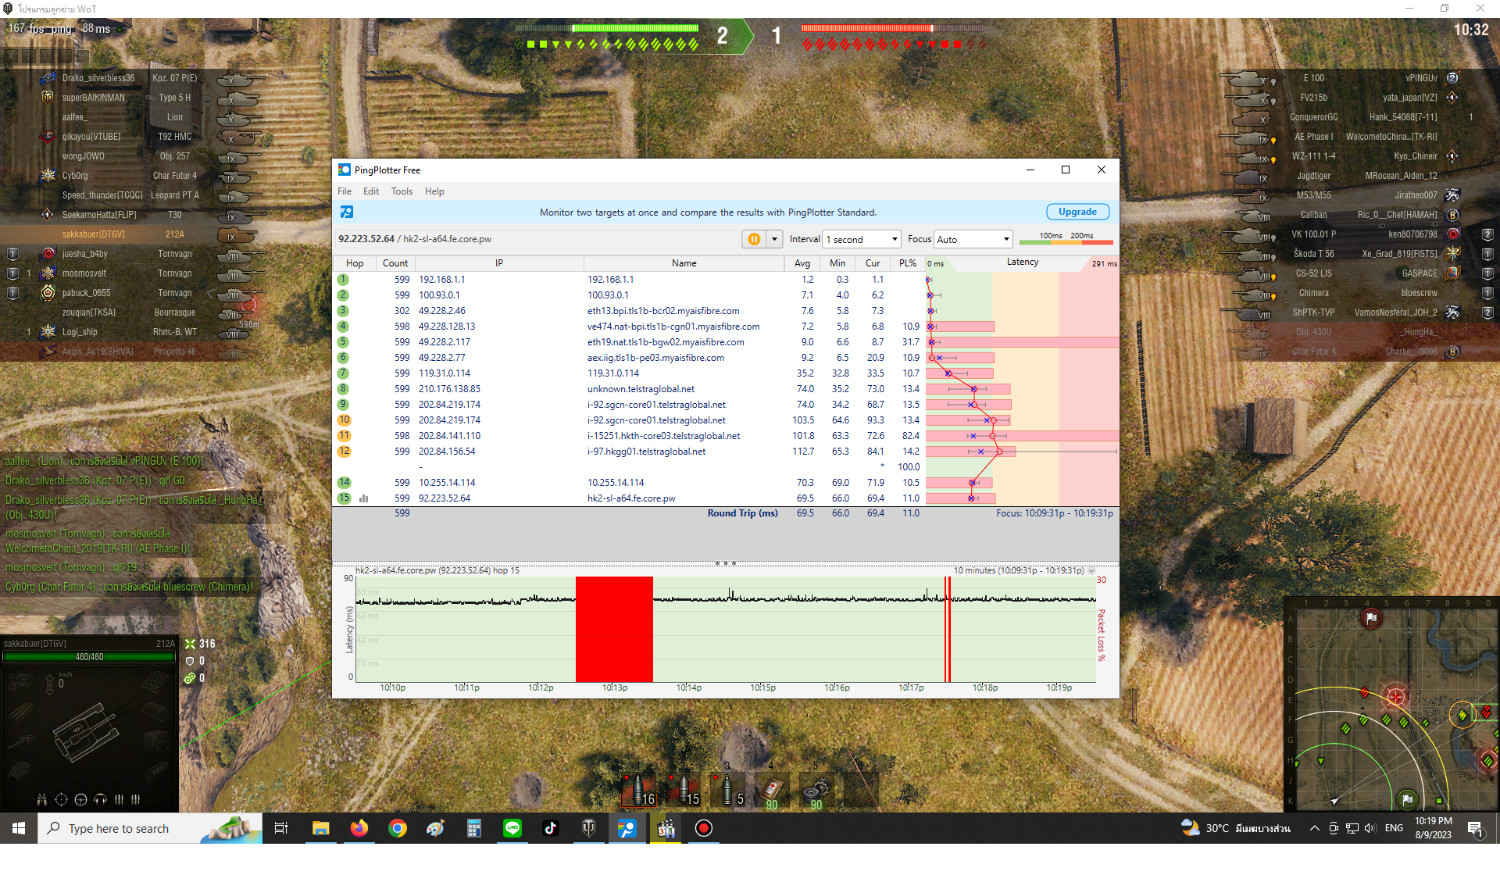Show hidden system tray icons
This screenshot has height=877, width=1500.
coord(1314,828)
